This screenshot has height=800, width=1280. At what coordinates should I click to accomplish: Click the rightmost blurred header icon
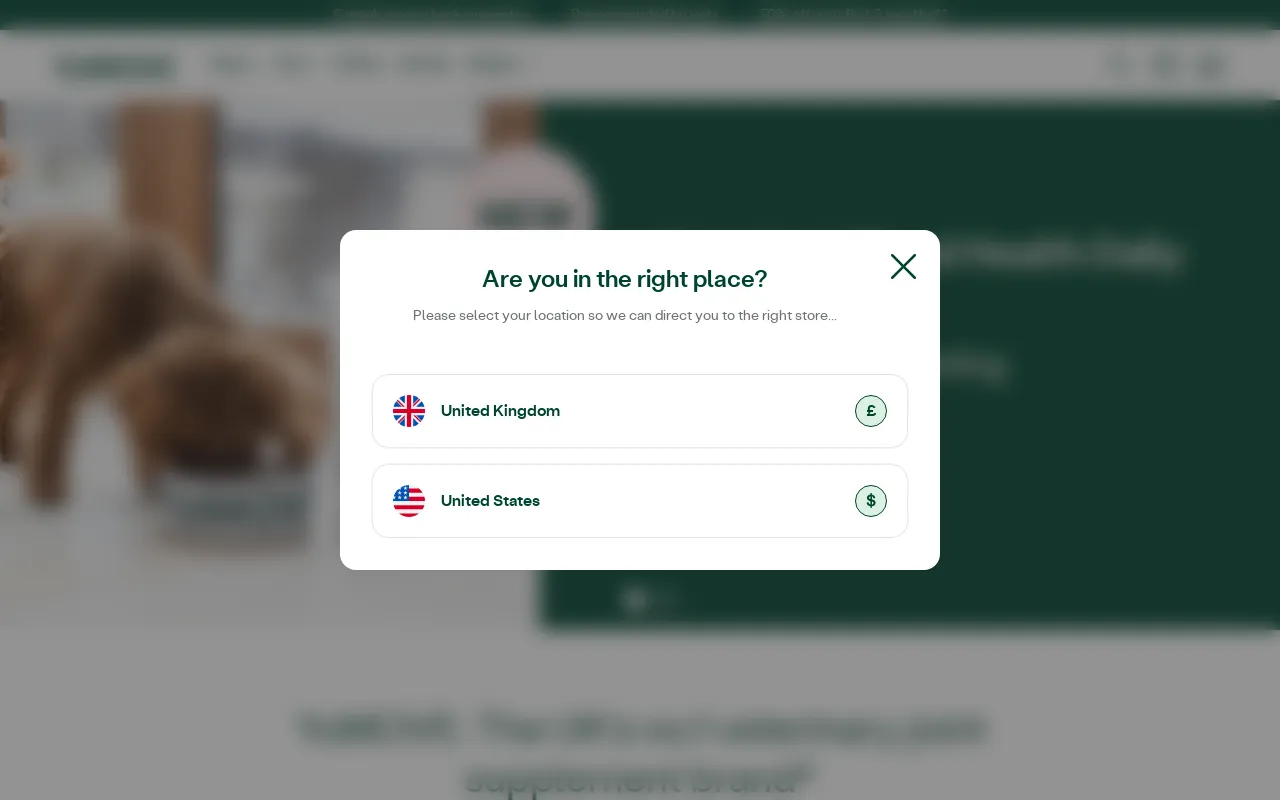pyautogui.click(x=1210, y=66)
